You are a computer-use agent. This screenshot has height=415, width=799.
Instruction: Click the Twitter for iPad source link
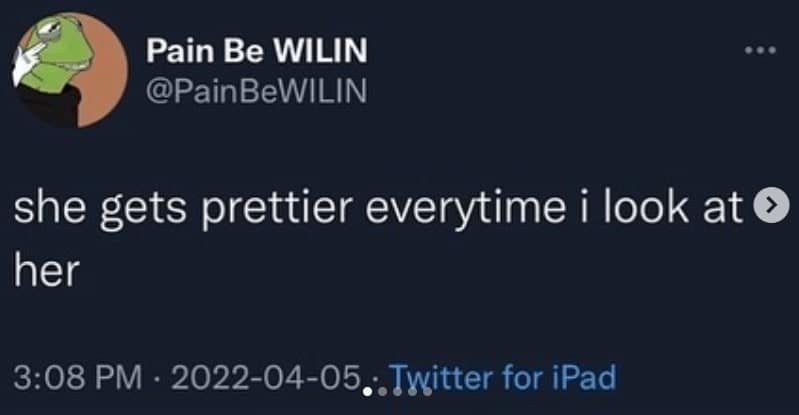point(500,379)
